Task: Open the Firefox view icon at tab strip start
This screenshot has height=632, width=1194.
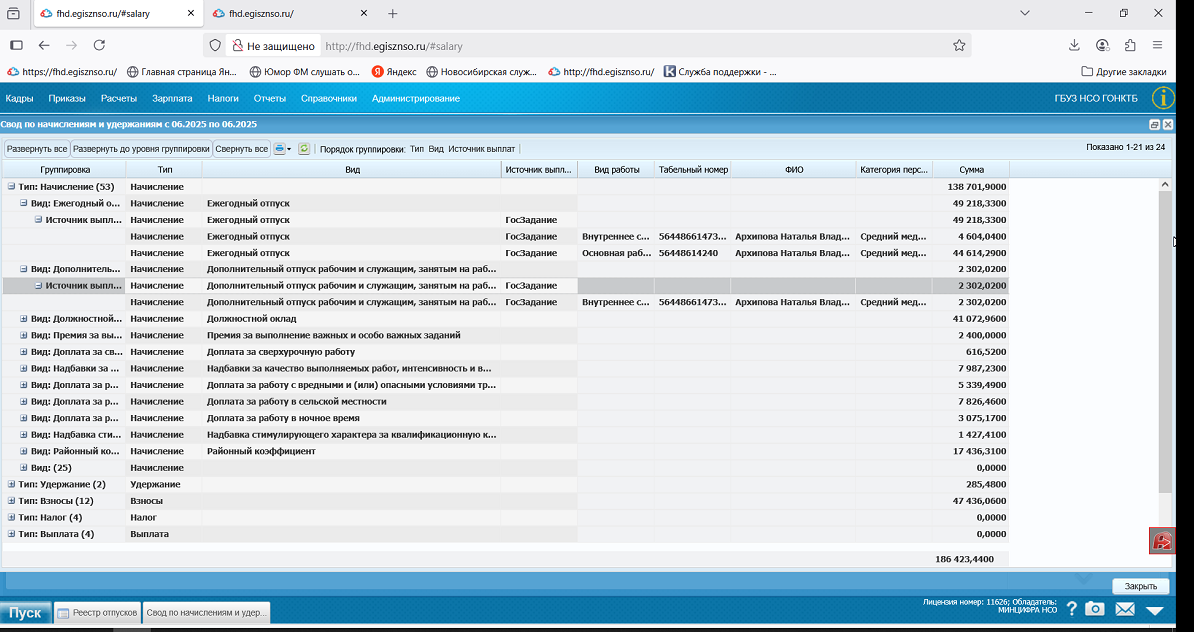Action: tap(13, 14)
